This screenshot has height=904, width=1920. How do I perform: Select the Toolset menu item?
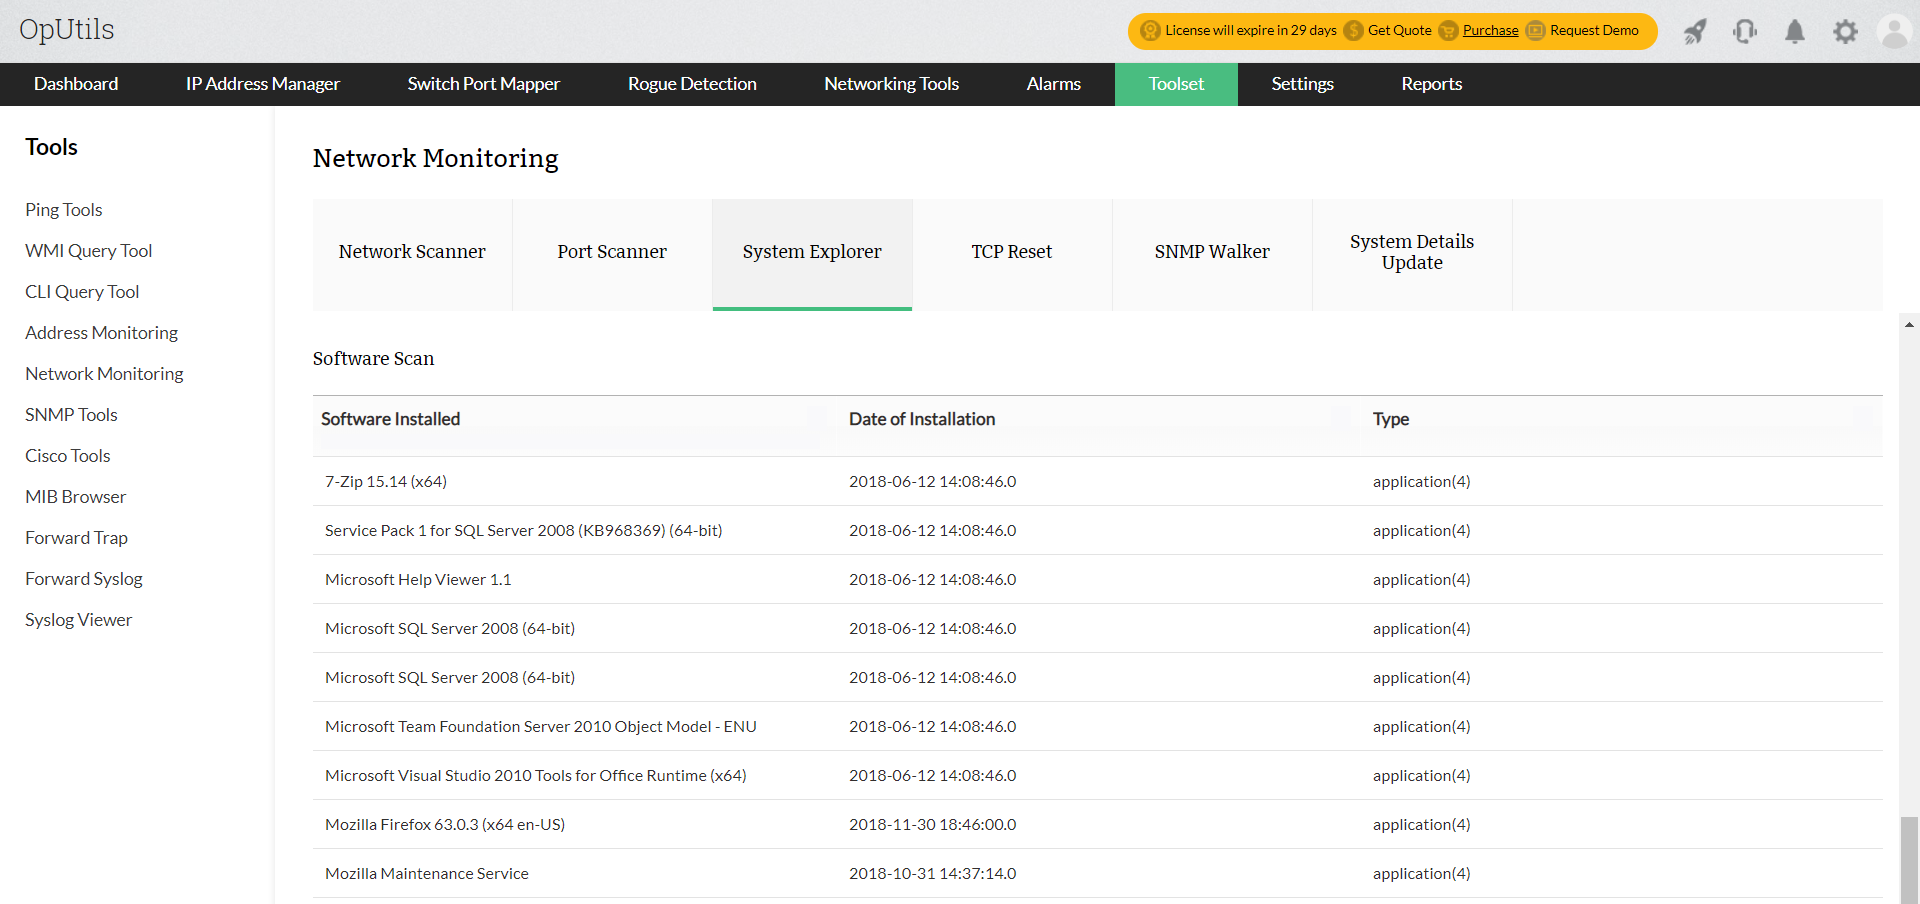[1176, 84]
